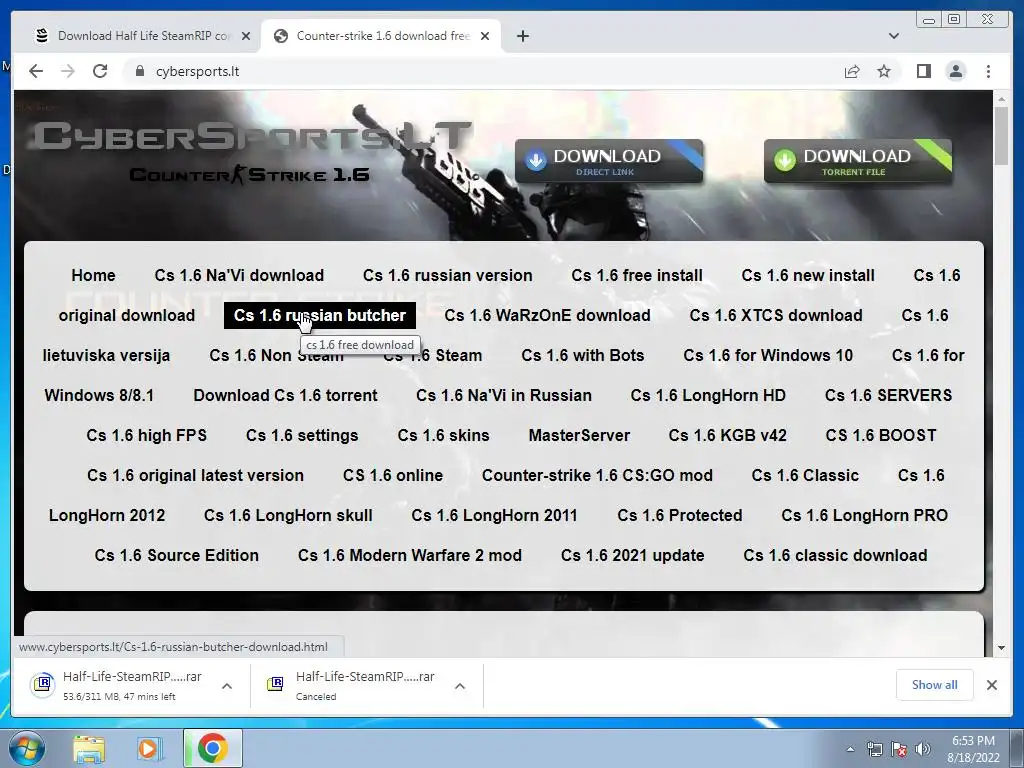Go back to the previous page
Image resolution: width=1024 pixels, height=768 pixels.
(36, 71)
